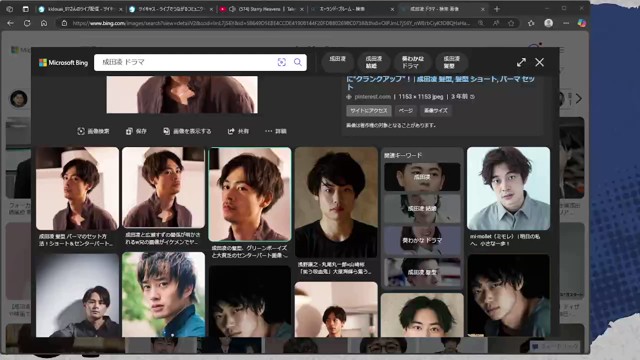
Task: Open Edge settings and more menu
Action: (566, 23)
